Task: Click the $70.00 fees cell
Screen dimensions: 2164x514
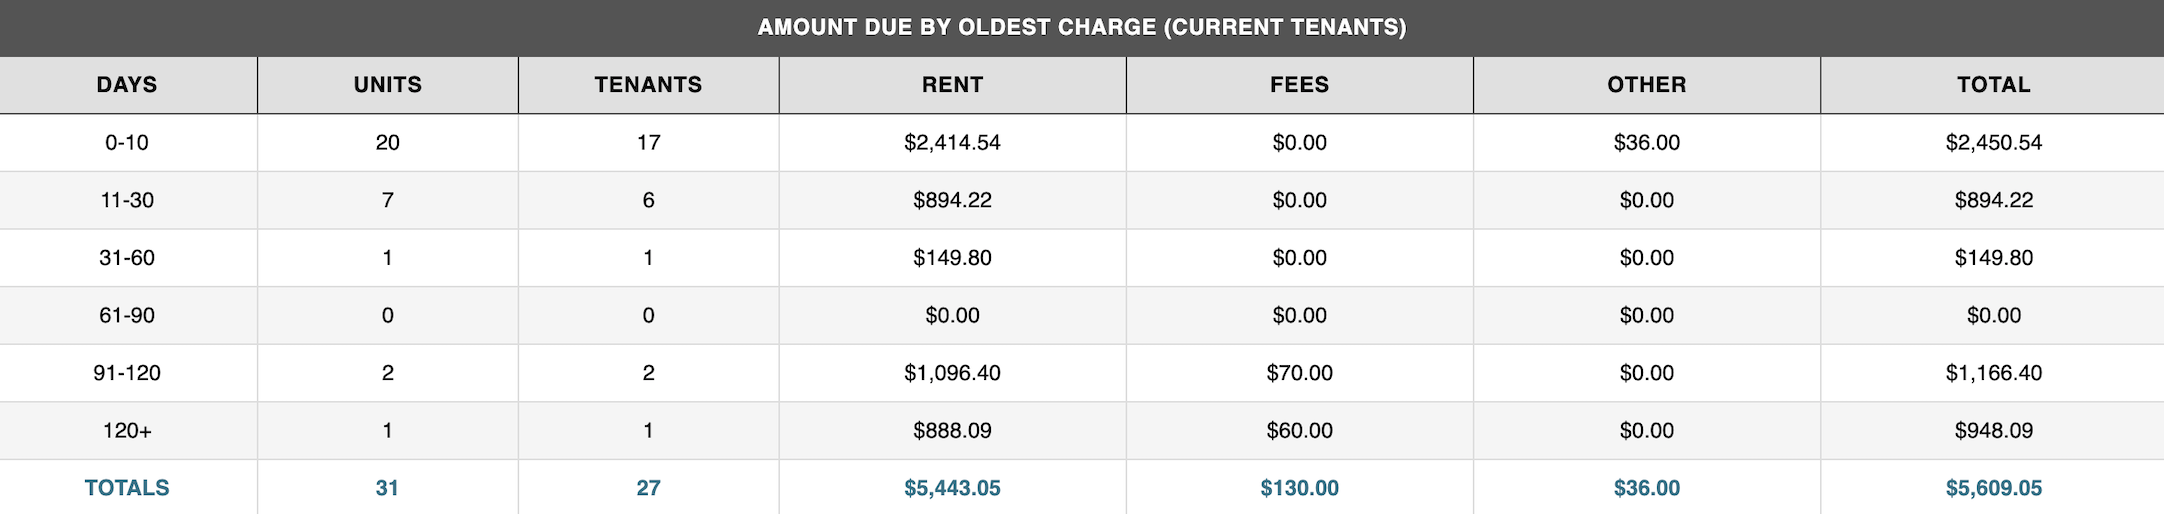Action: point(1299,373)
